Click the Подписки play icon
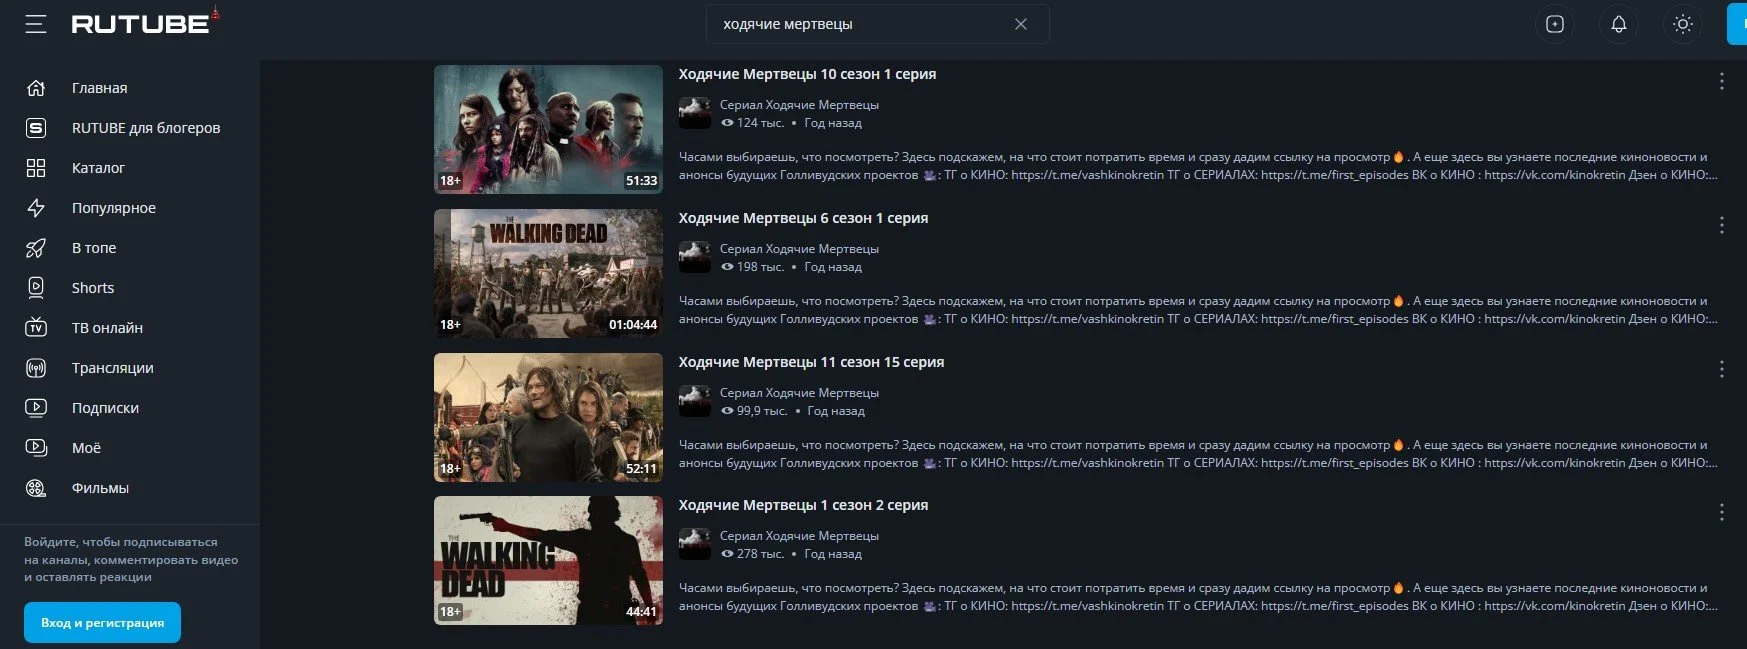The image size is (1747, 649). [36, 408]
